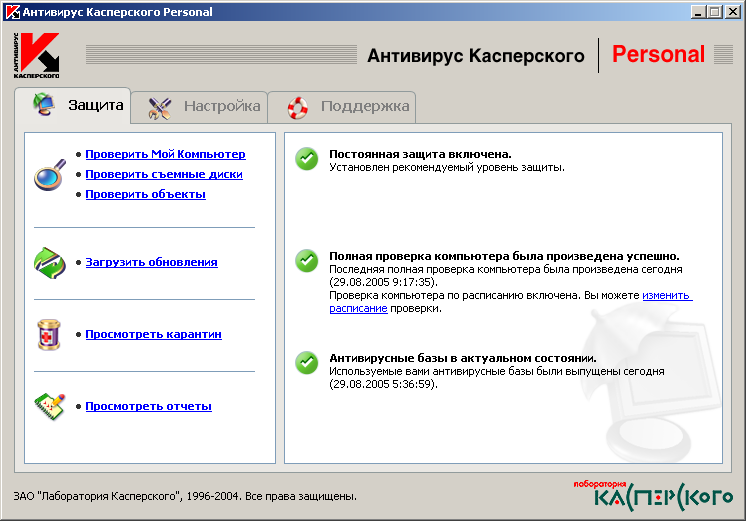Close the Kaspersky window

point(733,12)
